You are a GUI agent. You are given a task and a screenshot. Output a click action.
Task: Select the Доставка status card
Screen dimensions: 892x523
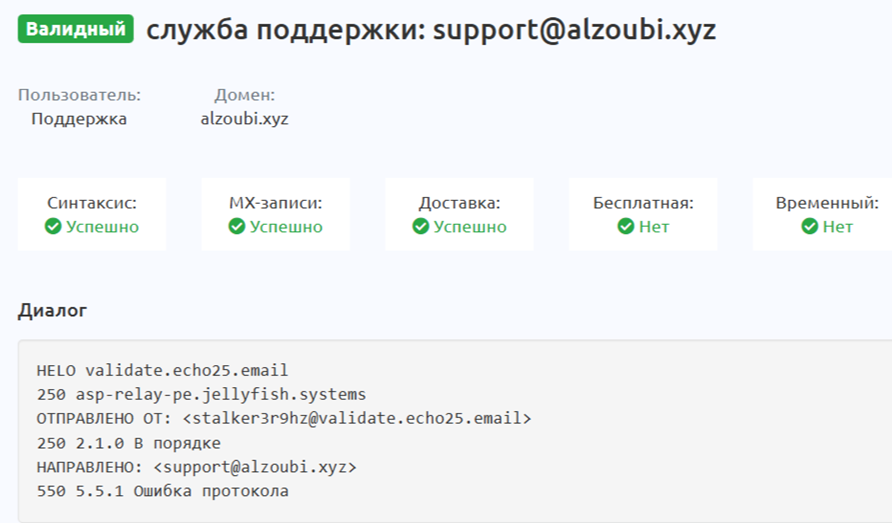460,214
